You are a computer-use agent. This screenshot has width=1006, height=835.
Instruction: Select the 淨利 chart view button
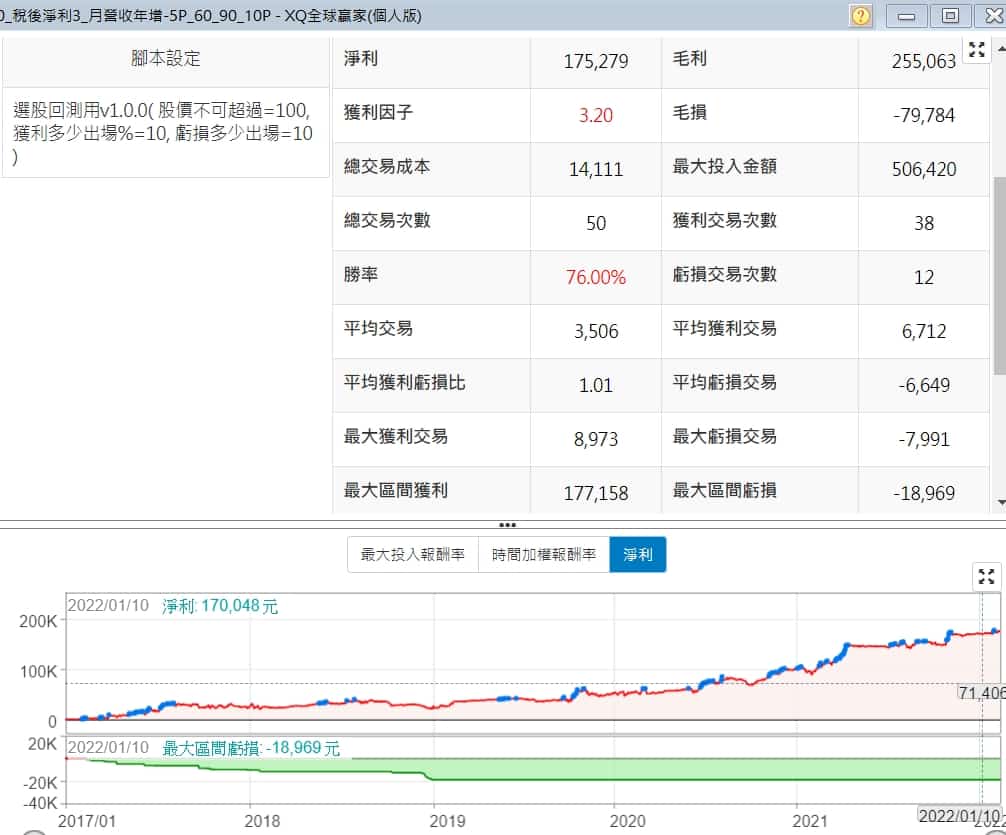(637, 555)
